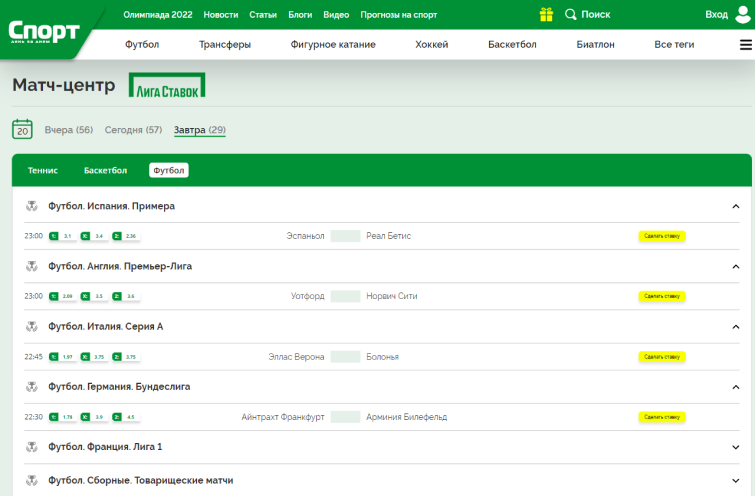The width and height of the screenshot is (755, 497).
Task: Open the hamburger menu icon
Action: 745,45
